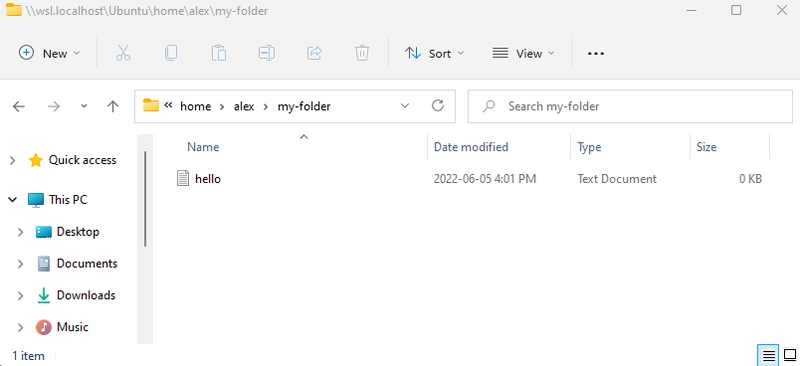Open subfolder chevron after home breadcrumb
Viewport: 800px width, 366px height.
tap(222, 107)
